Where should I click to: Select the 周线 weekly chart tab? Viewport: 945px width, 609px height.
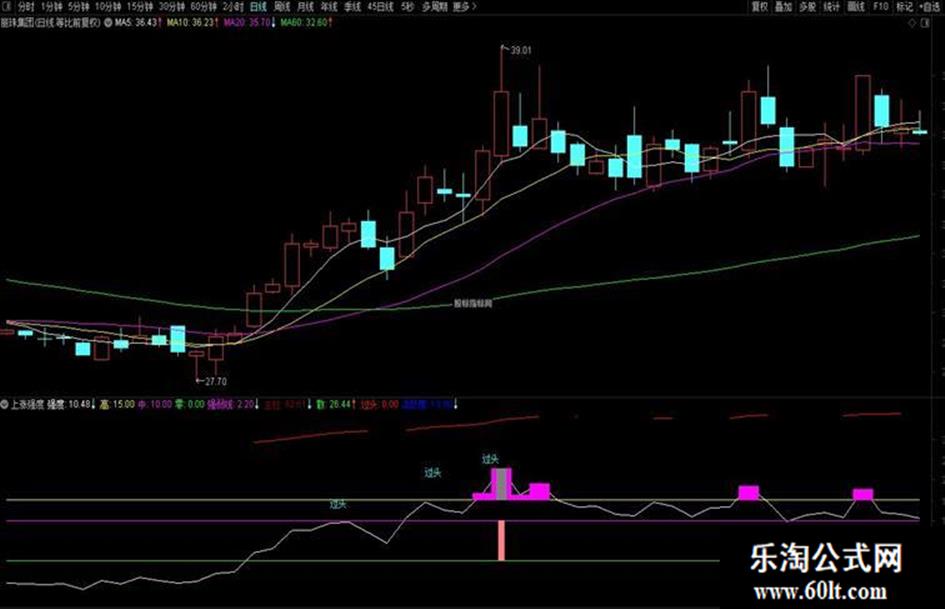(x=282, y=7)
